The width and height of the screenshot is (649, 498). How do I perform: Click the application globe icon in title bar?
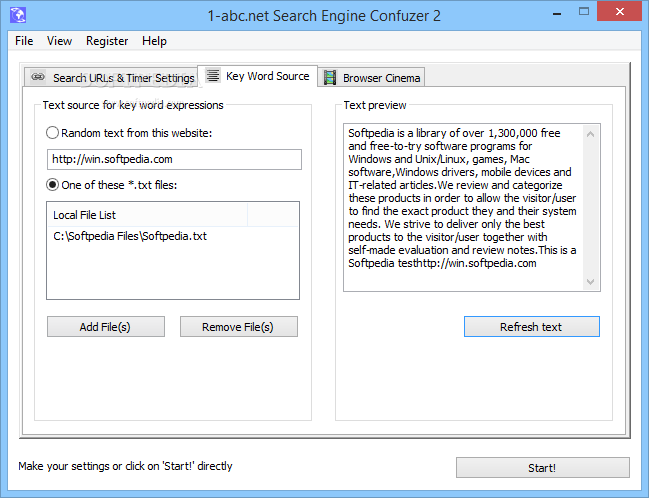18,15
